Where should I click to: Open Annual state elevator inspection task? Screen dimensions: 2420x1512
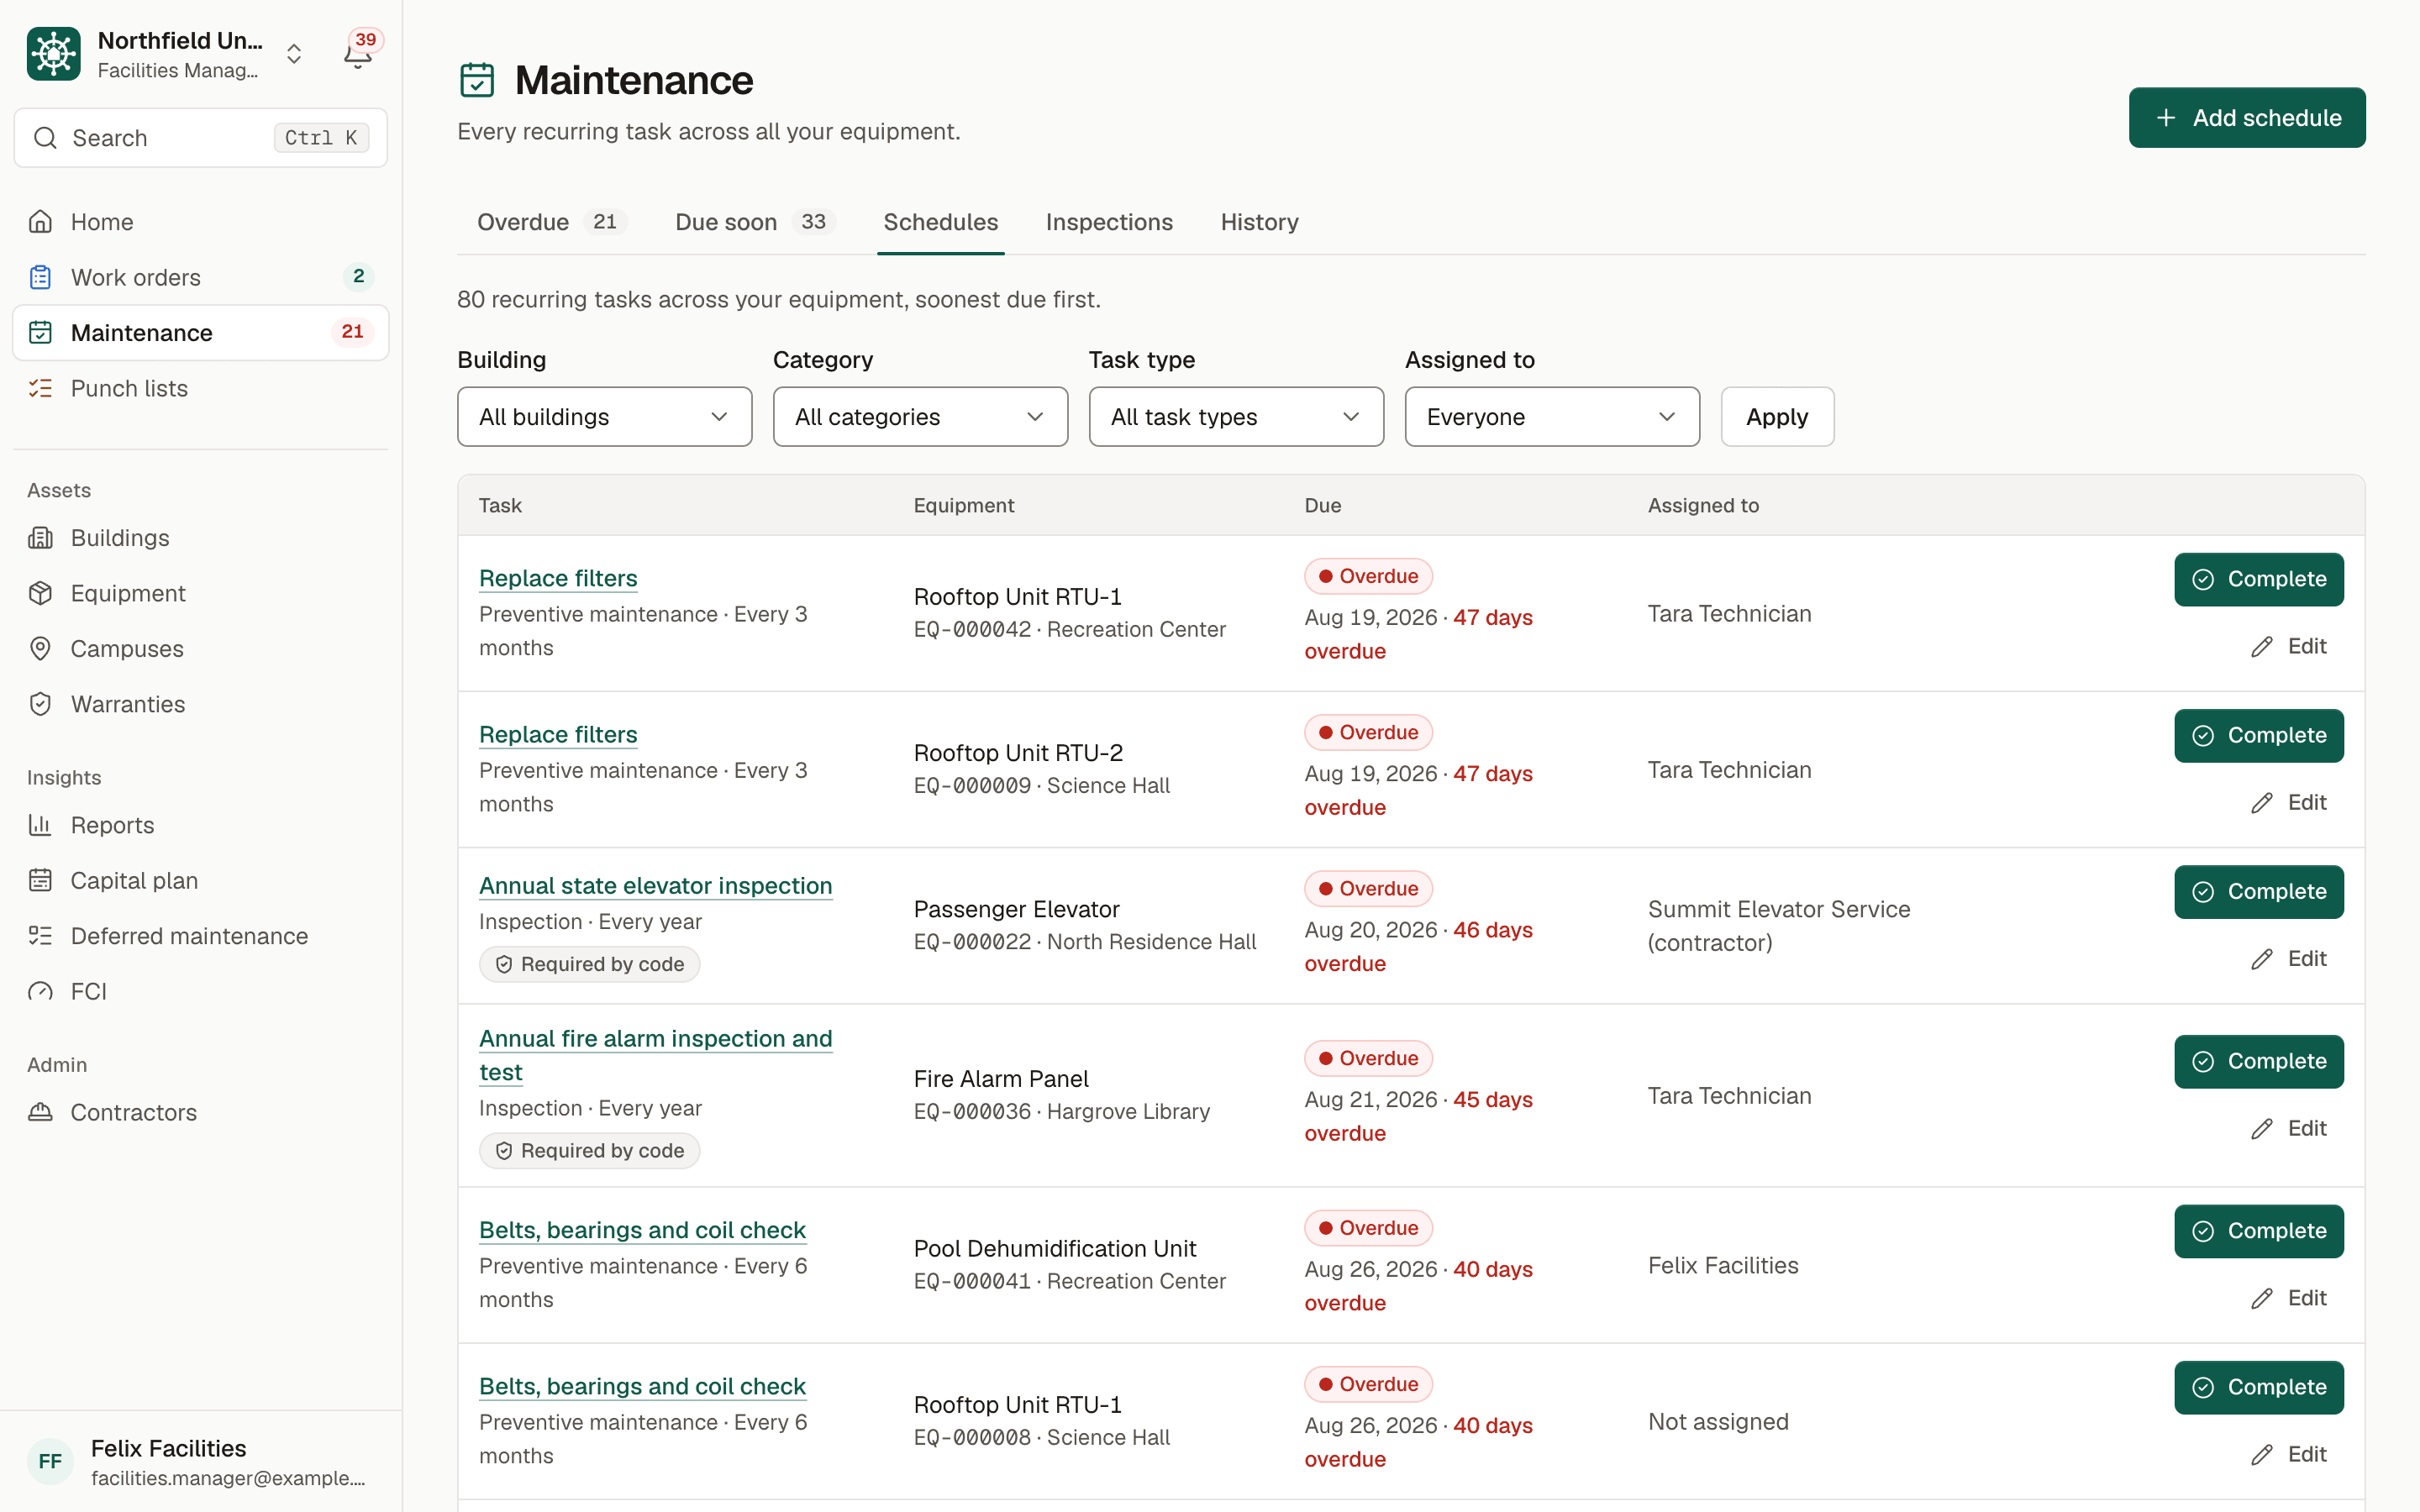point(656,885)
